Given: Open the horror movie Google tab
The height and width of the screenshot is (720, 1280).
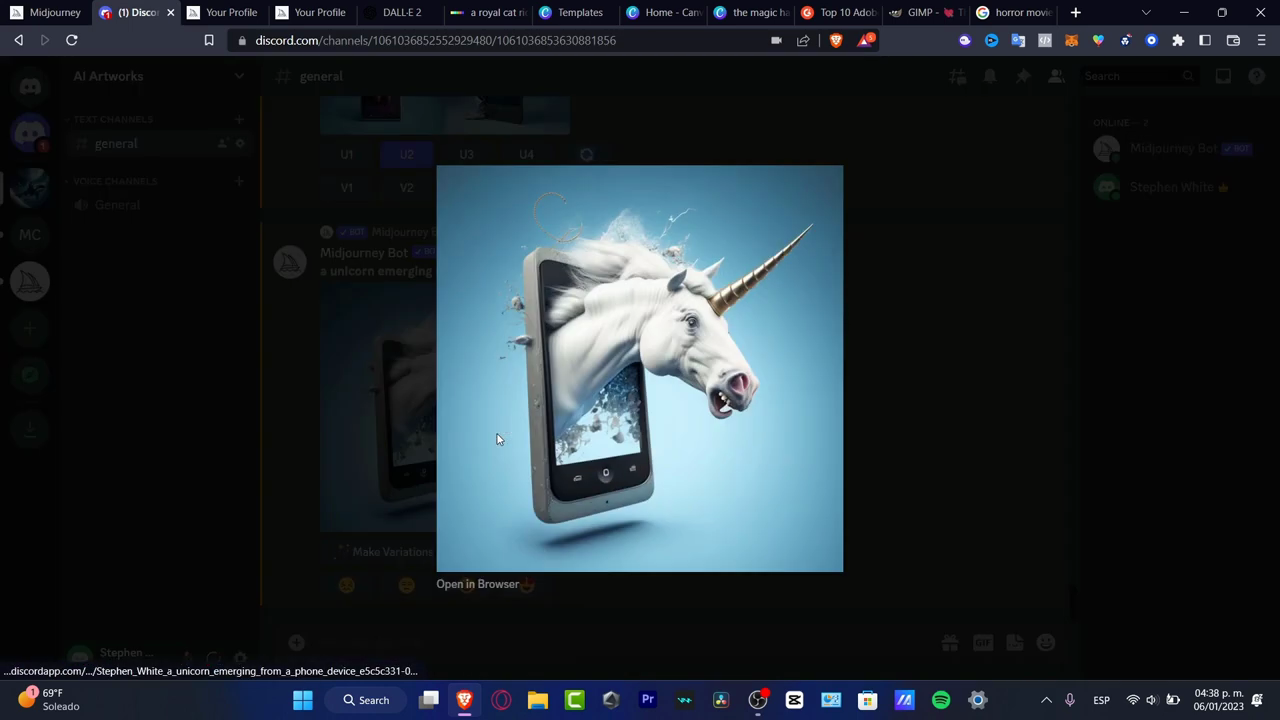Looking at the screenshot, I should point(1015,13).
